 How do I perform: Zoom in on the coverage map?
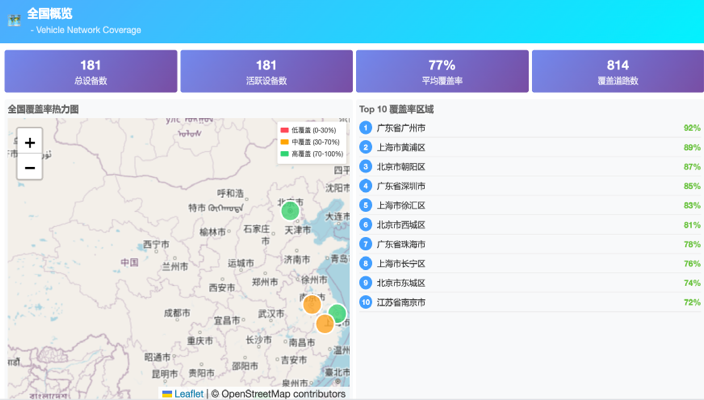(30, 143)
